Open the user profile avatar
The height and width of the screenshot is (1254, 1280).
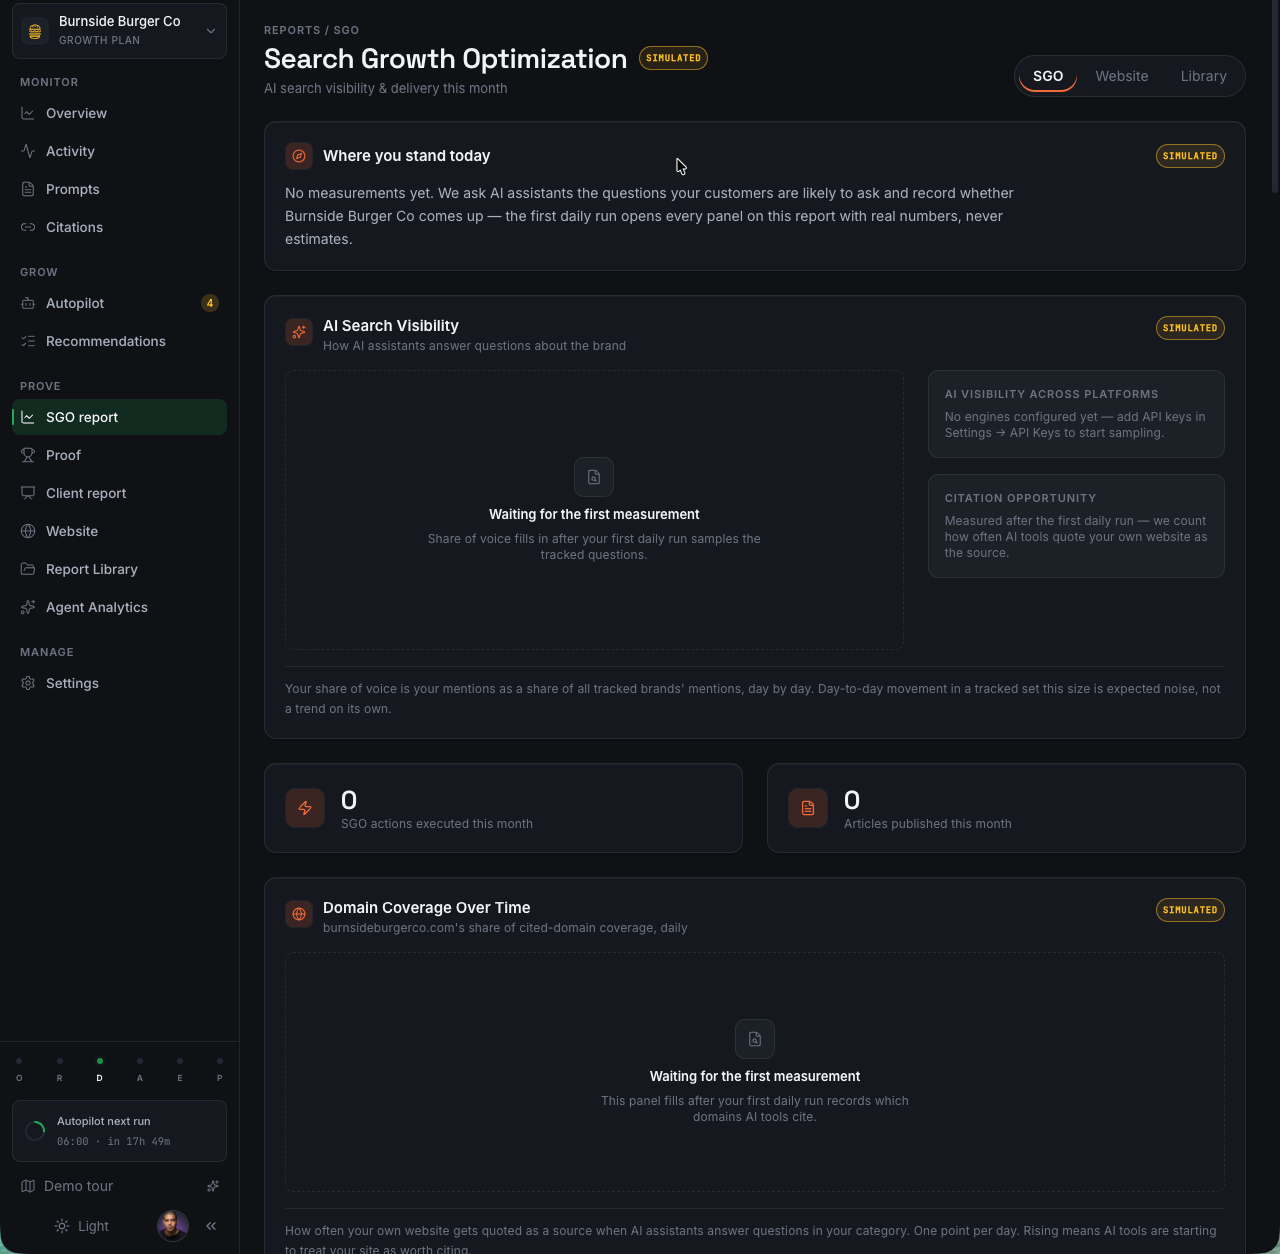pyautogui.click(x=173, y=1226)
